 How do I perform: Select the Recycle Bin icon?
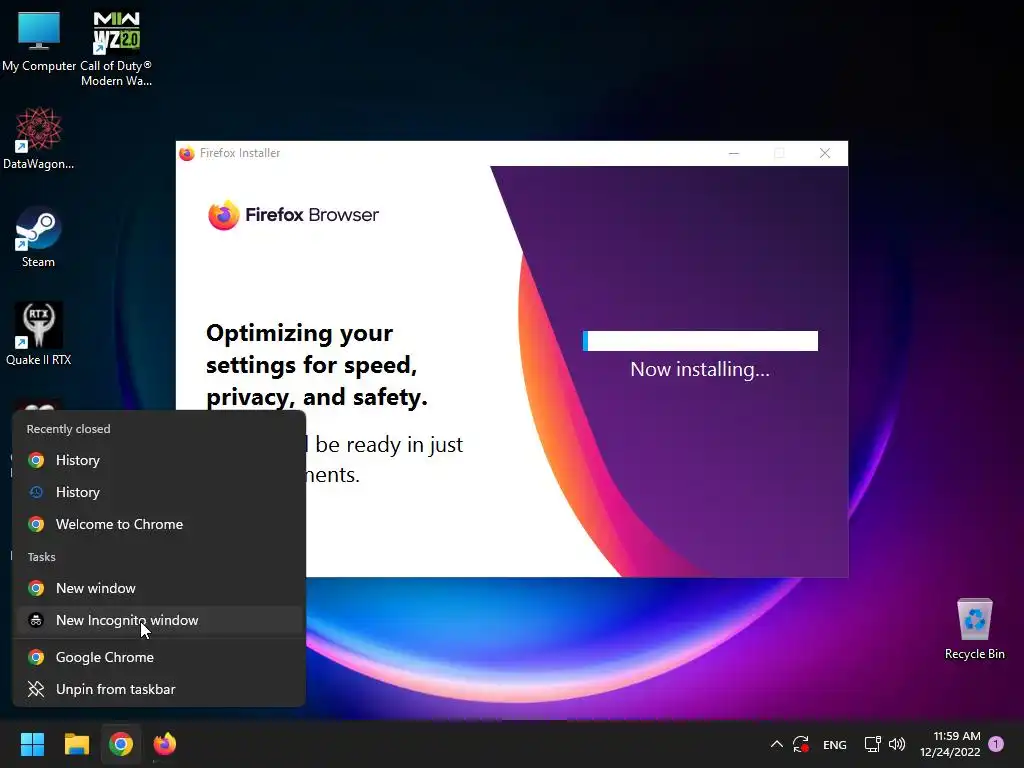pyautogui.click(x=974, y=630)
